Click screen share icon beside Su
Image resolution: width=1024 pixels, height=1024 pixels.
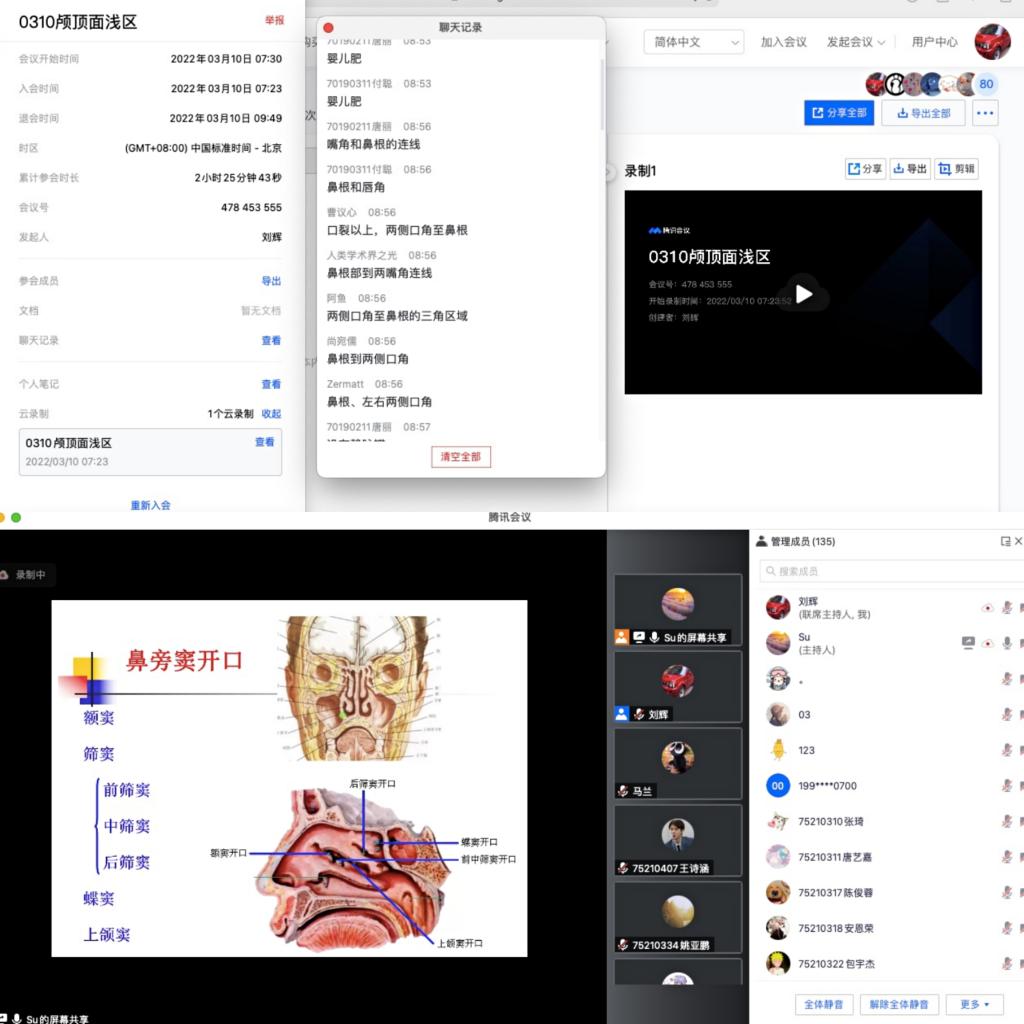[x=967, y=643]
